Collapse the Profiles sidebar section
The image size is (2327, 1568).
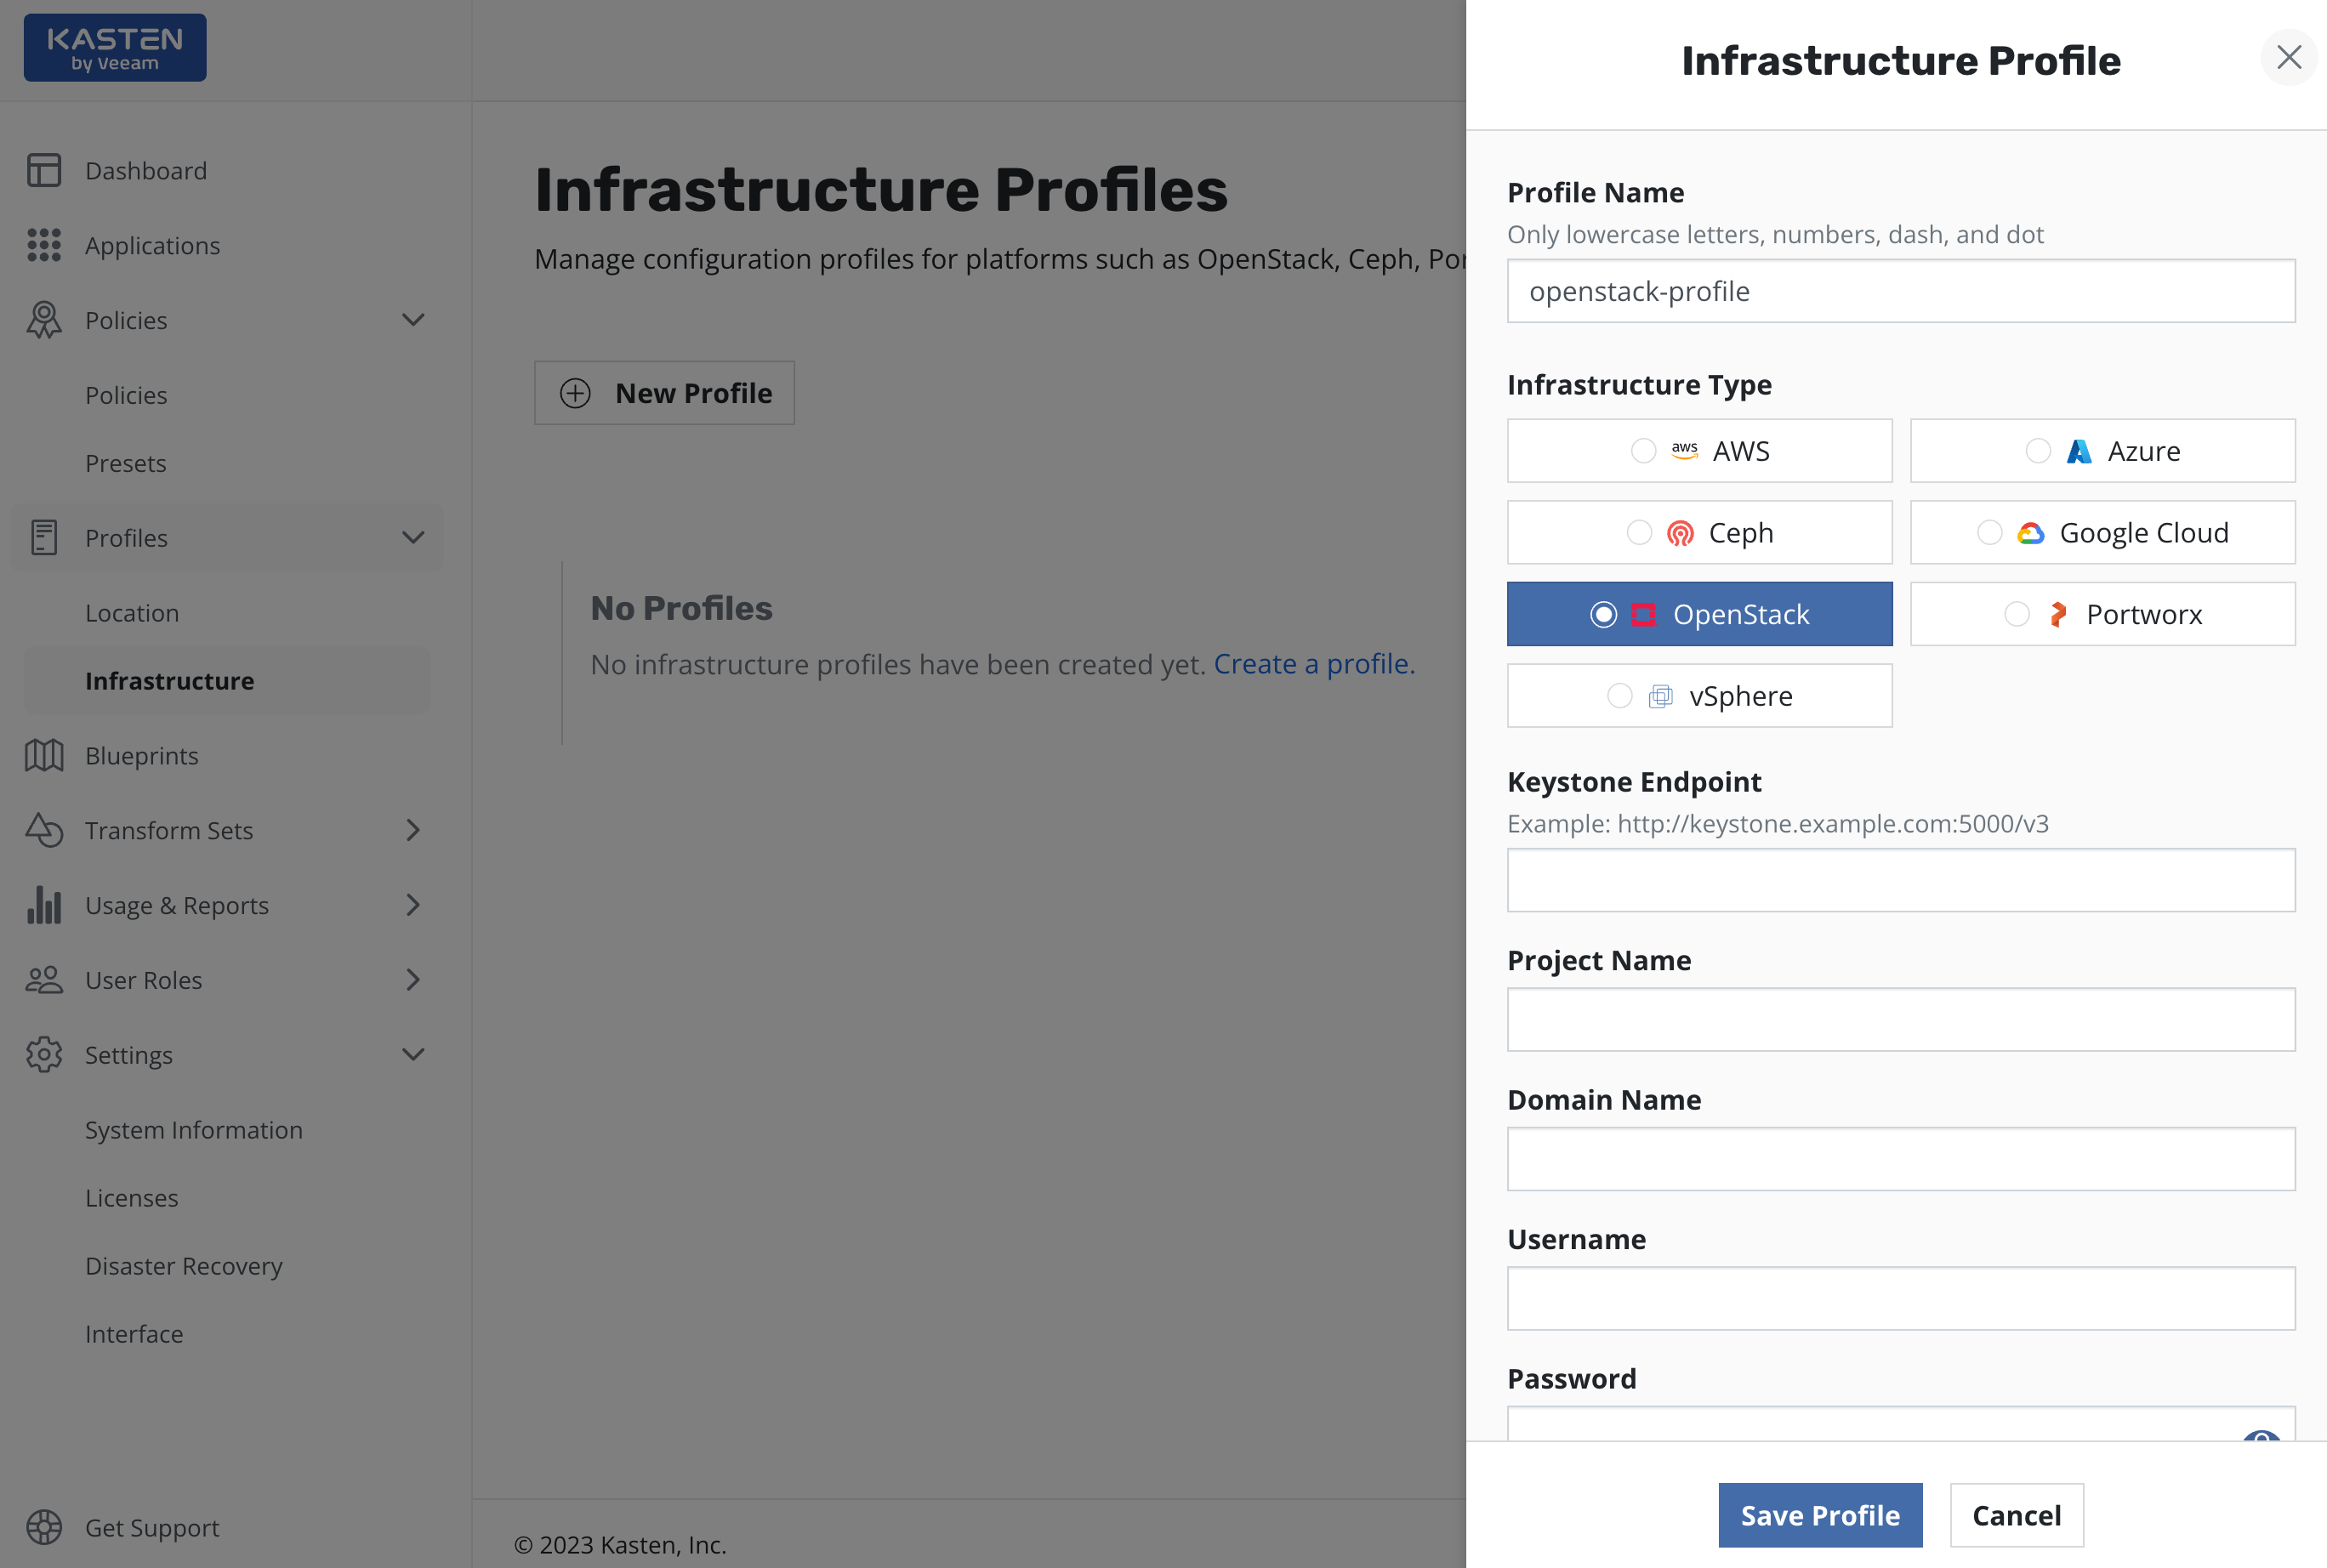pyautogui.click(x=413, y=538)
